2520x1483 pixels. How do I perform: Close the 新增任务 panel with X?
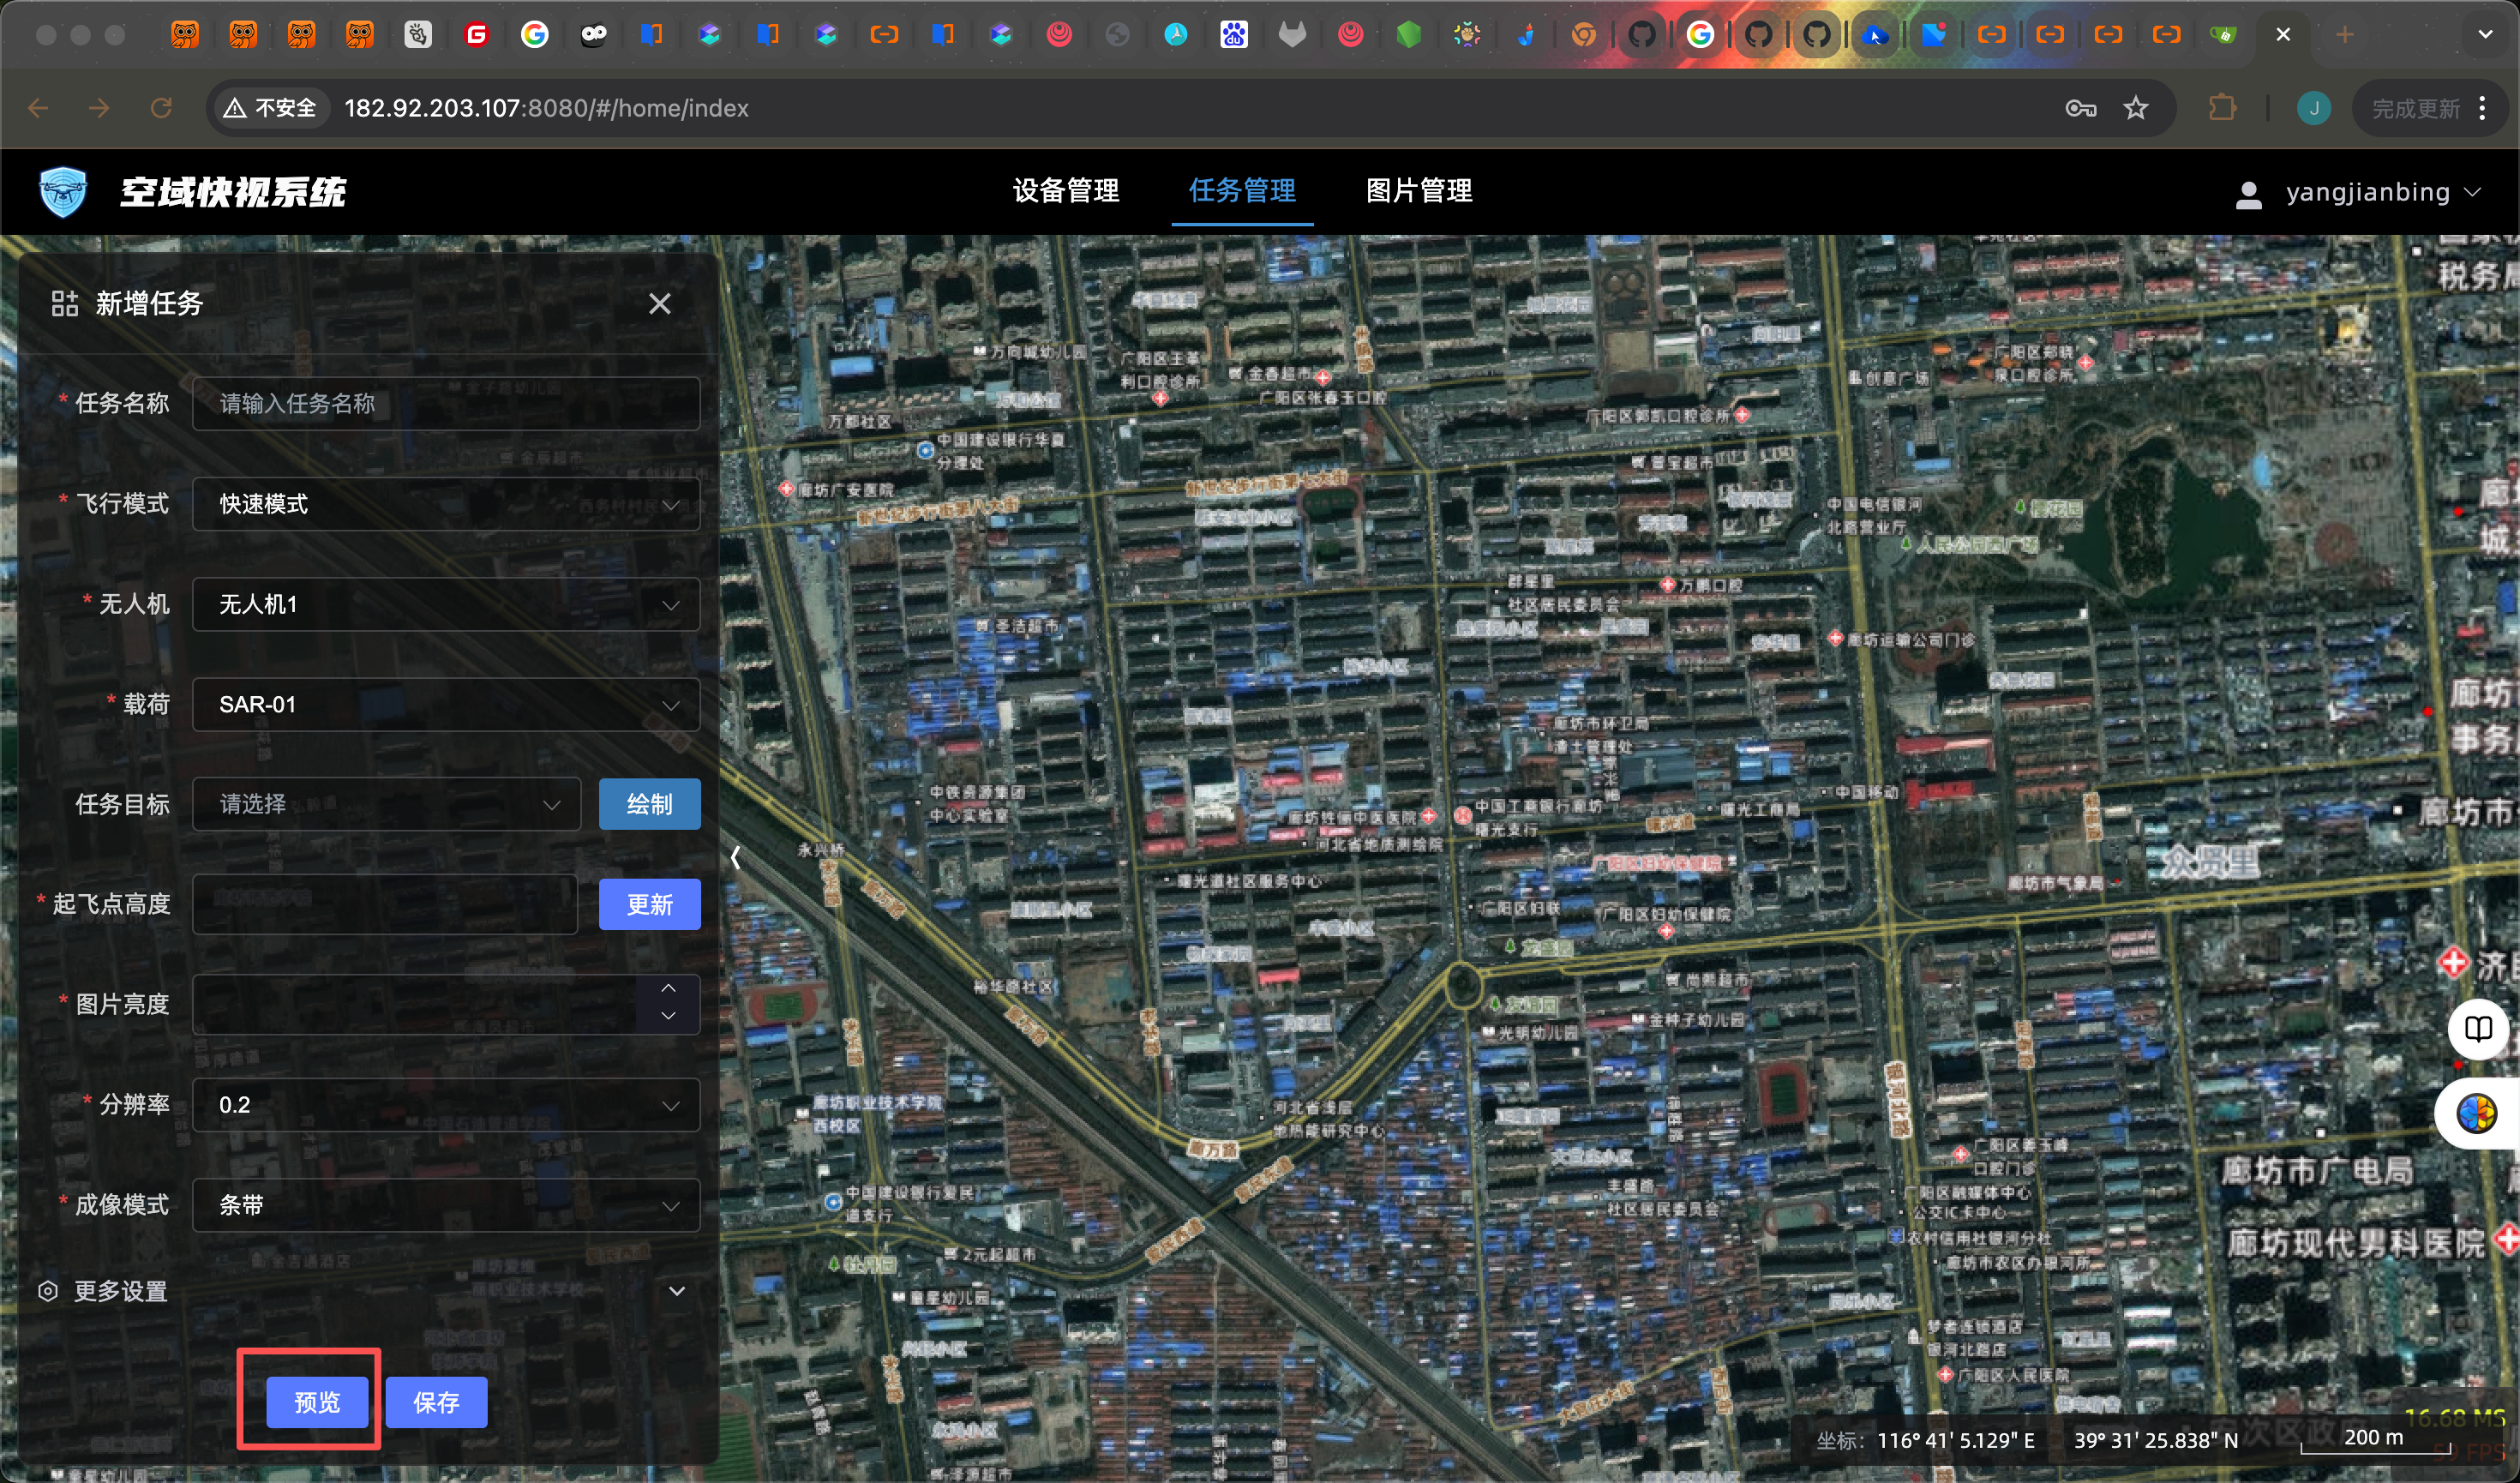pos(659,304)
